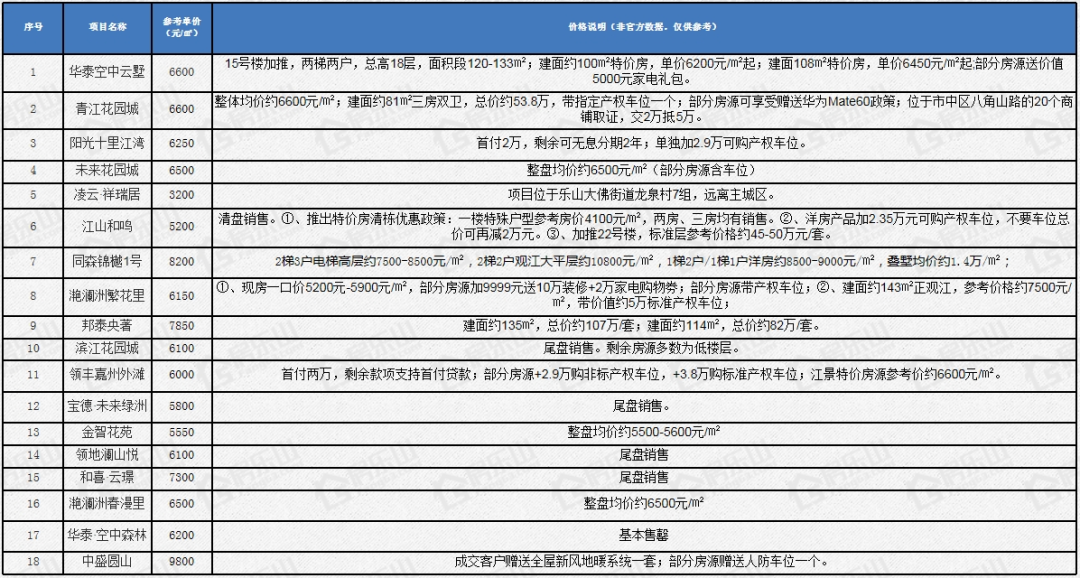1080x578 pixels.
Task: Click the note 整盘均价约6500元/㎡ (部分房源含车位)
Action: coord(644,170)
